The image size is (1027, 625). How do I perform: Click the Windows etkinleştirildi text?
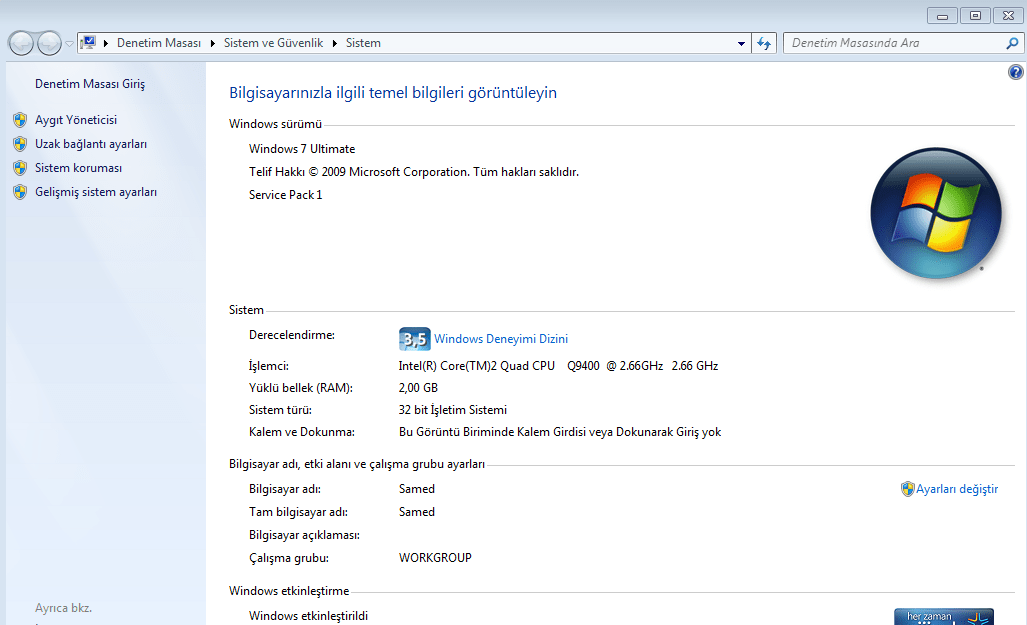[x=308, y=616]
